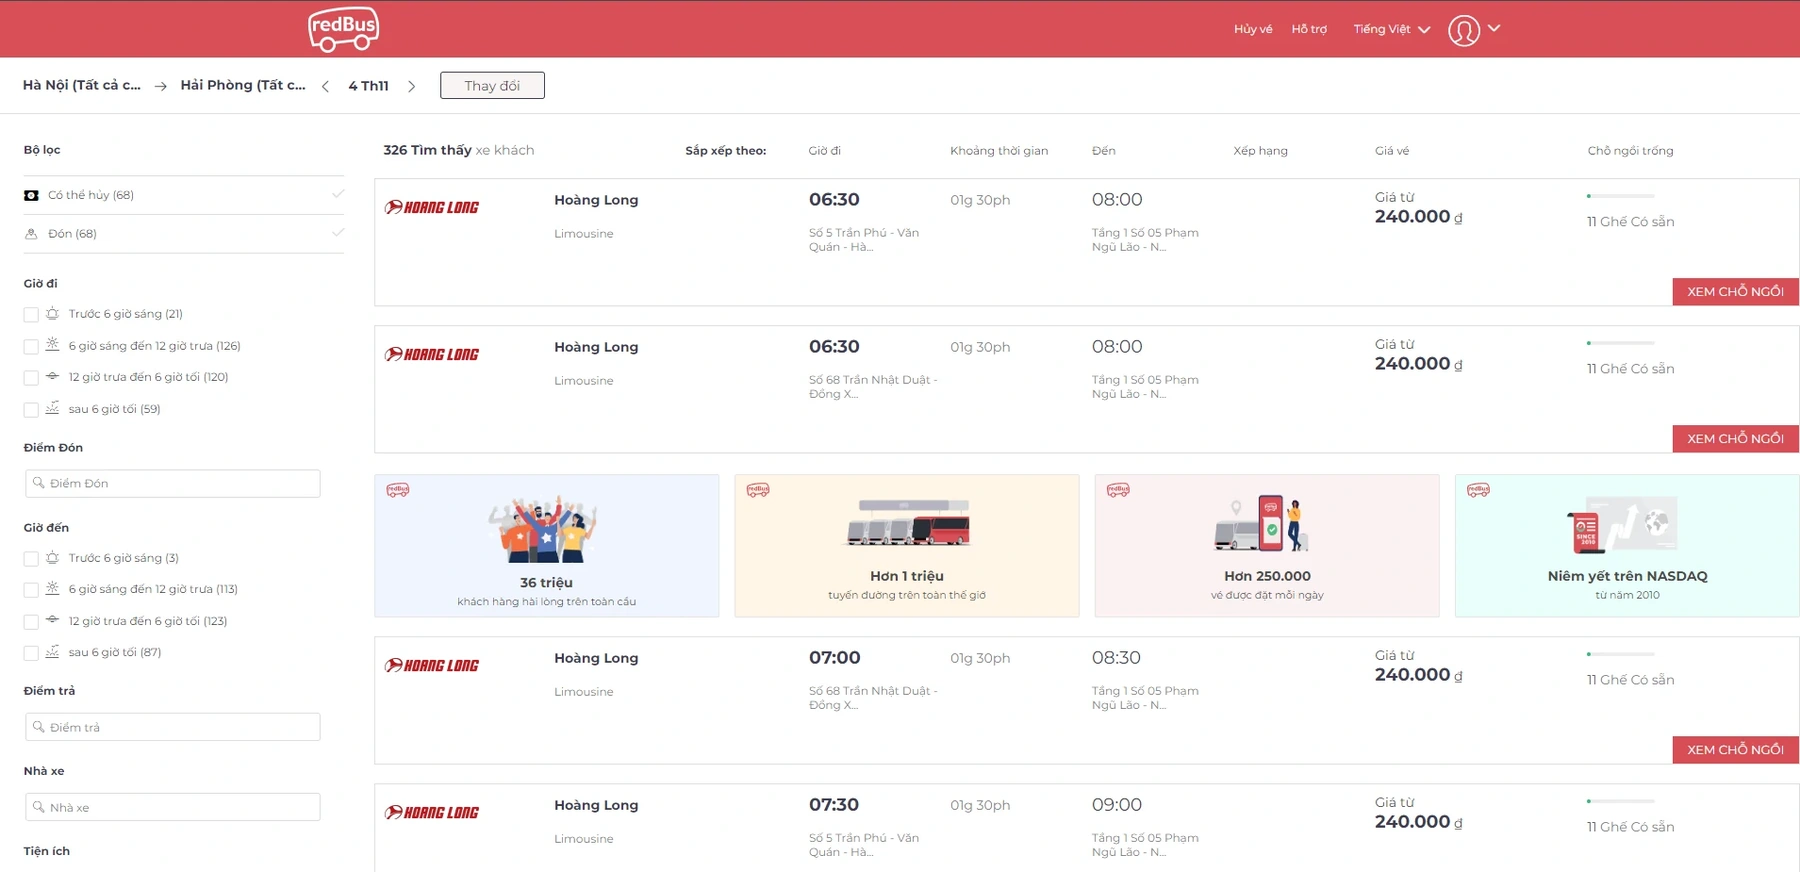Click seat availability bar of first bus
The width and height of the screenshot is (1800, 872).
[1620, 196]
